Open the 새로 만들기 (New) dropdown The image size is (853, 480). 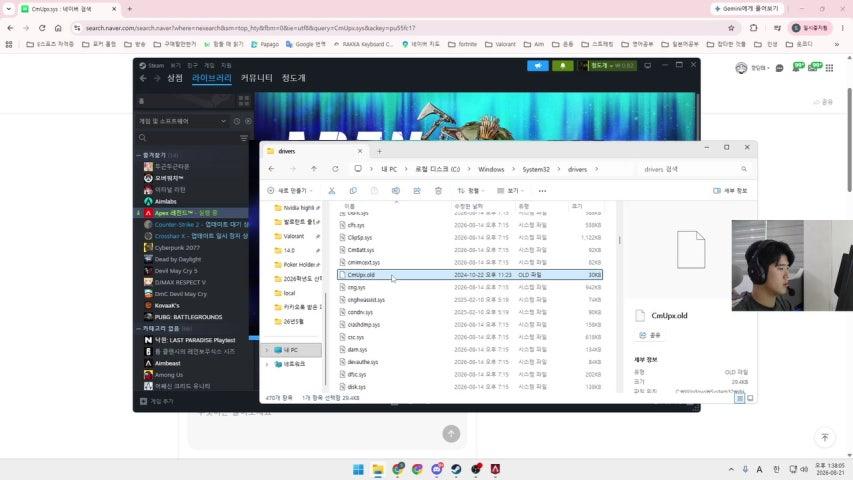pos(290,191)
